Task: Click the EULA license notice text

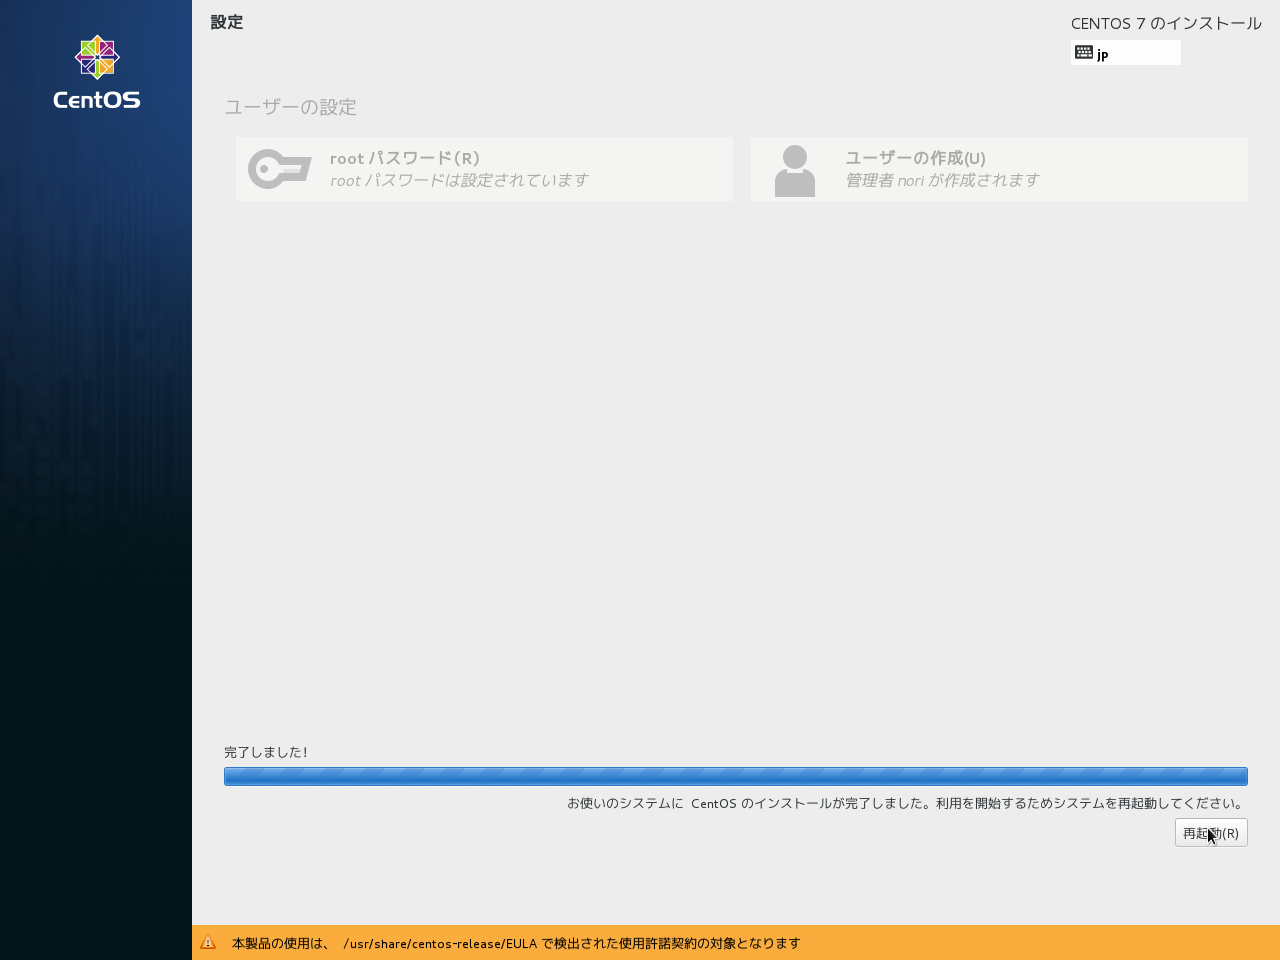Action: [x=516, y=943]
